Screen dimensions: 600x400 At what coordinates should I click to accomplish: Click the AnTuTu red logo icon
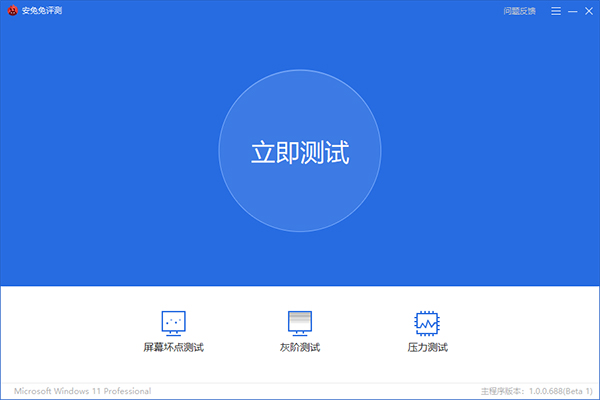12,11
